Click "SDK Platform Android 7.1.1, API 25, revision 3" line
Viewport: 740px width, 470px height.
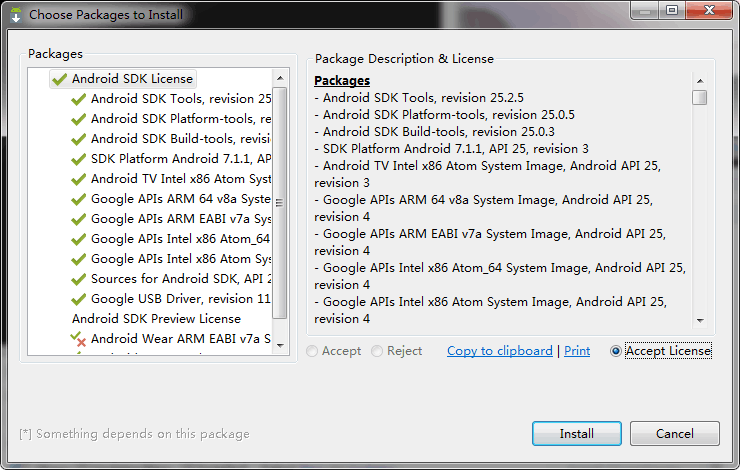click(x=452, y=149)
